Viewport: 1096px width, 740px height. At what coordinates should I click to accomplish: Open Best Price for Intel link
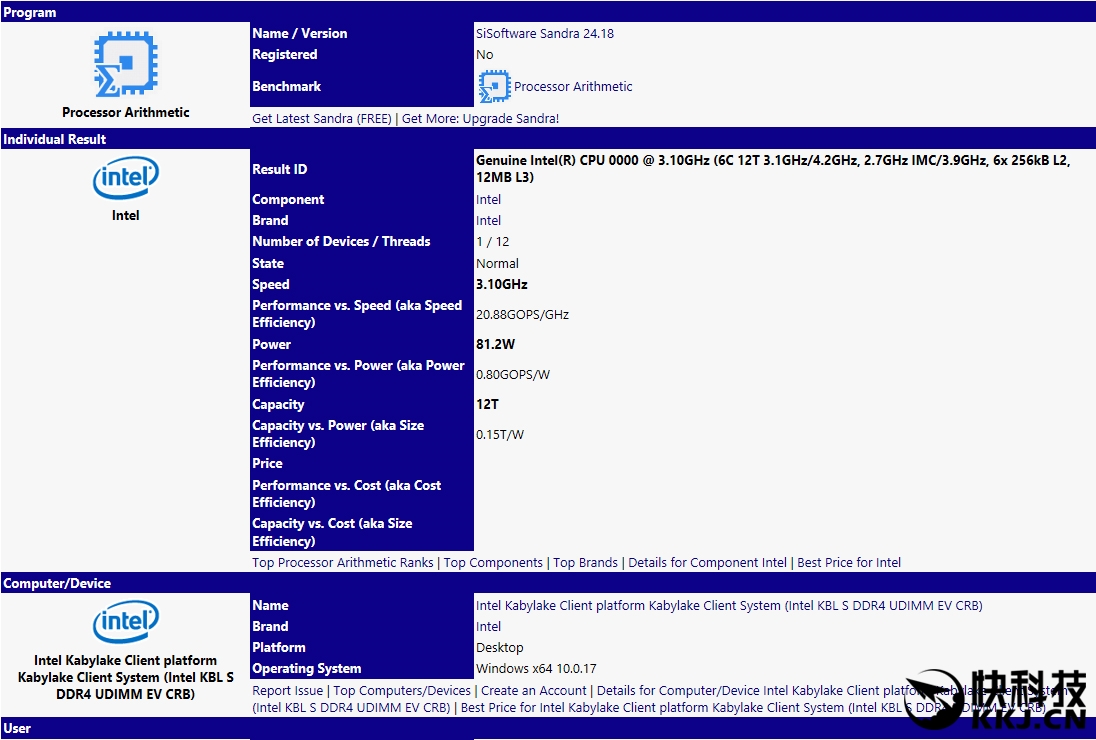(x=849, y=563)
